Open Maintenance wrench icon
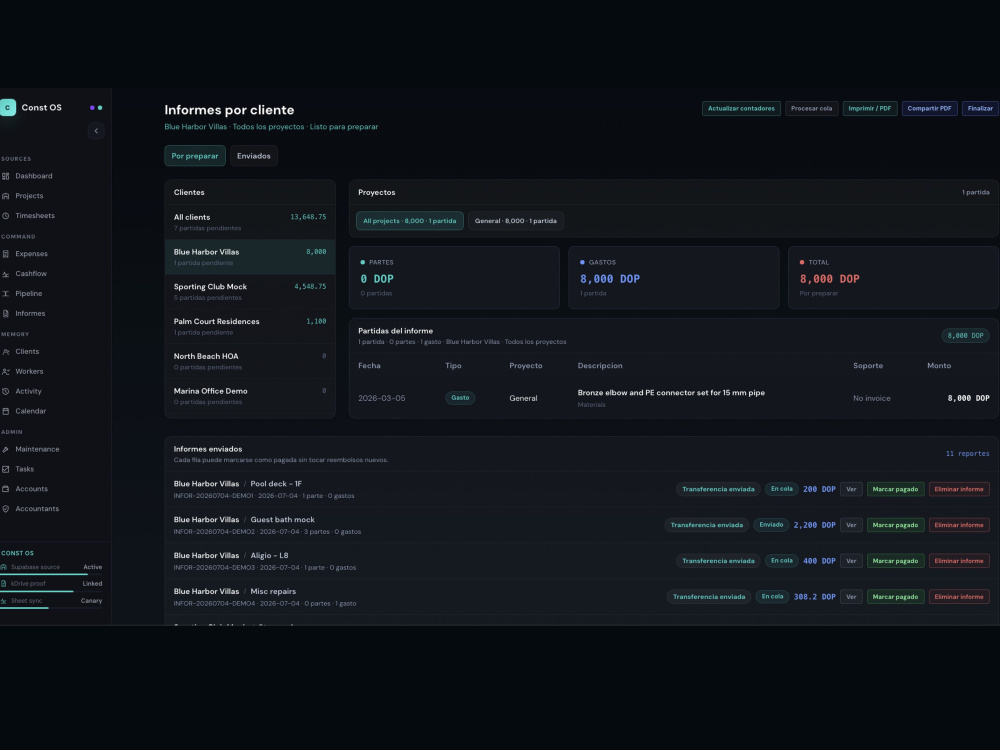 coord(6,449)
